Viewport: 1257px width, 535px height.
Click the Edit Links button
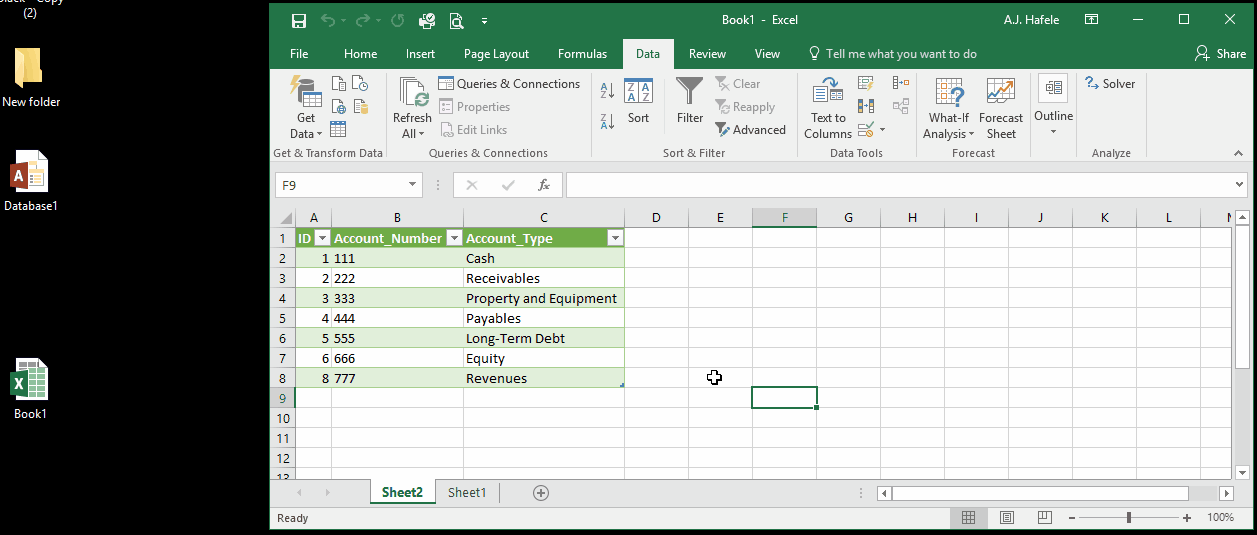point(472,130)
